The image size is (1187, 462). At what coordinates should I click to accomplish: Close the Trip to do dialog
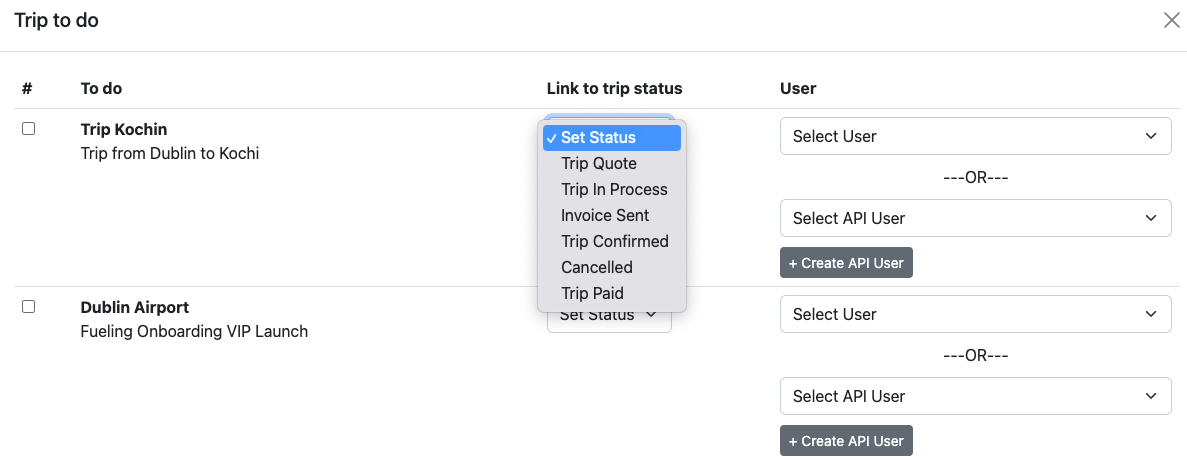(x=1171, y=20)
